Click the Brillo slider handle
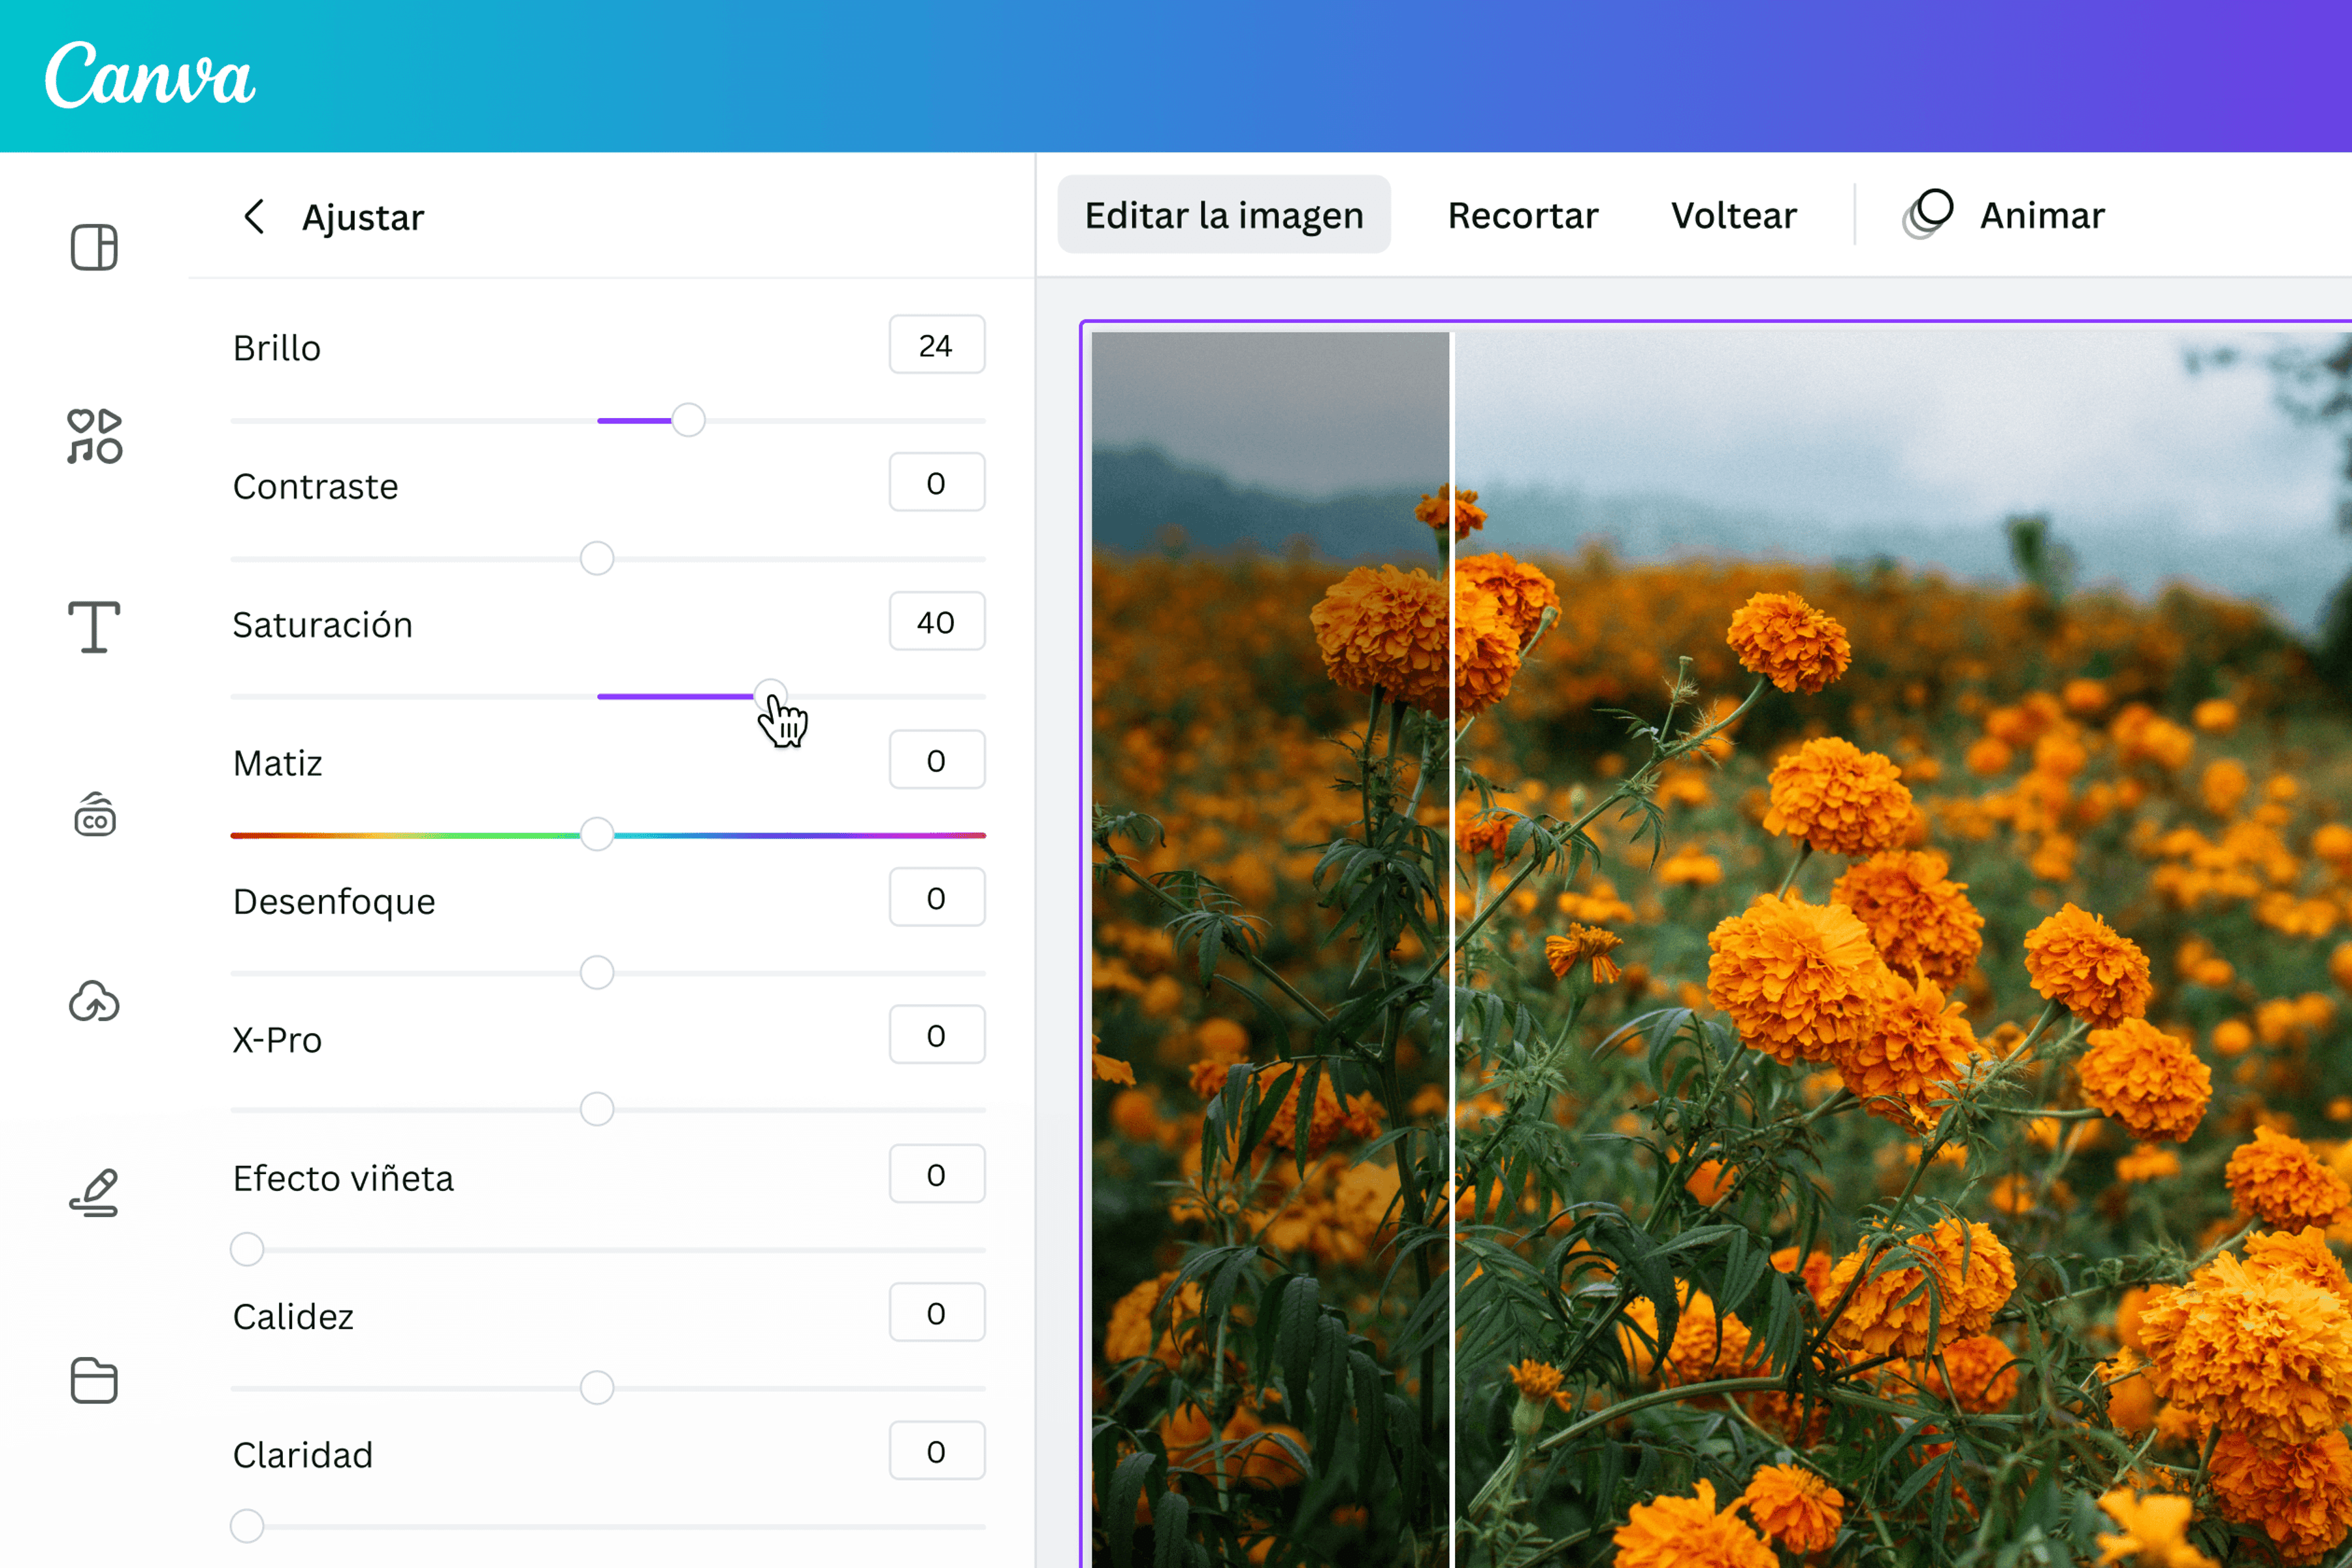Viewport: 2352px width, 1568px height. pos(688,420)
